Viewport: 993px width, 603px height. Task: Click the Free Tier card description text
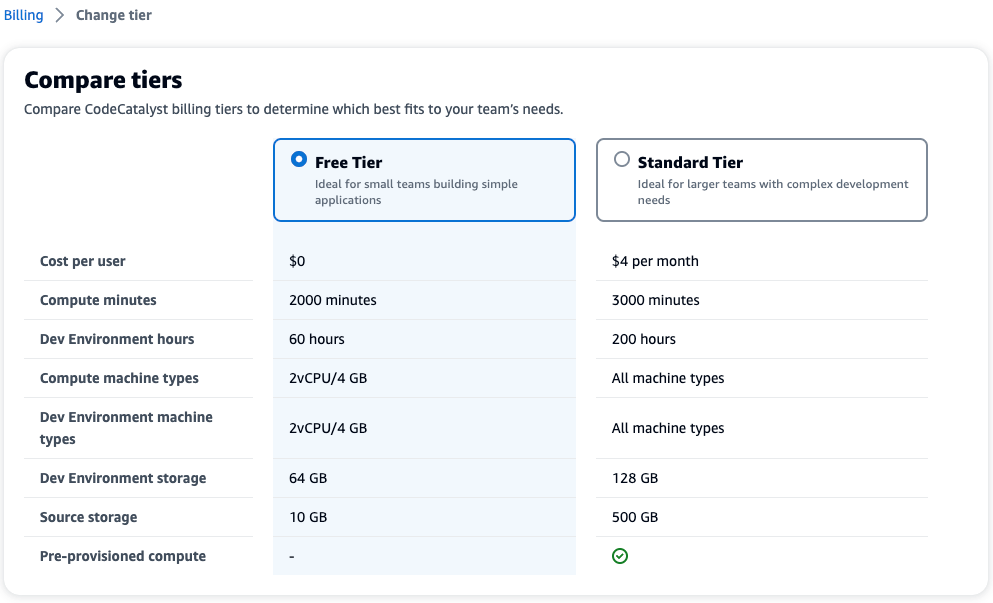[416, 192]
